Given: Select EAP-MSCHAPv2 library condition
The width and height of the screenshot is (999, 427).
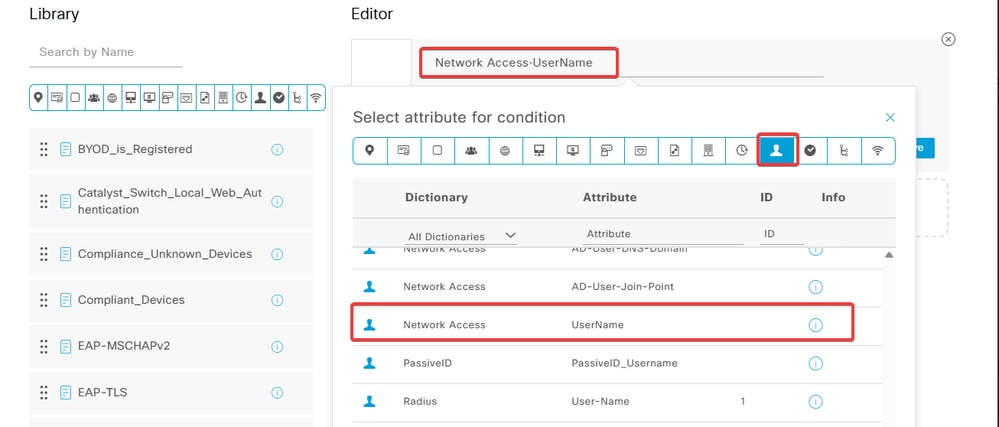Looking at the screenshot, I should point(171,347).
